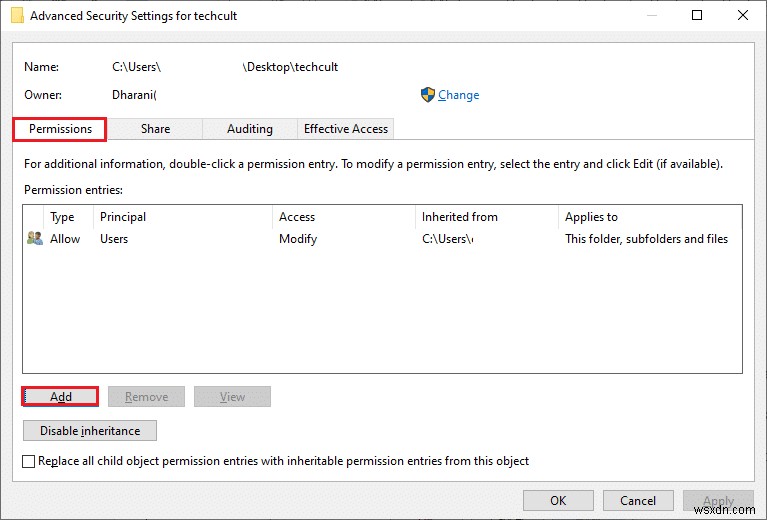This screenshot has height=520, width=767.
Task: Select the Allow cell in entry row
Action: point(65,239)
